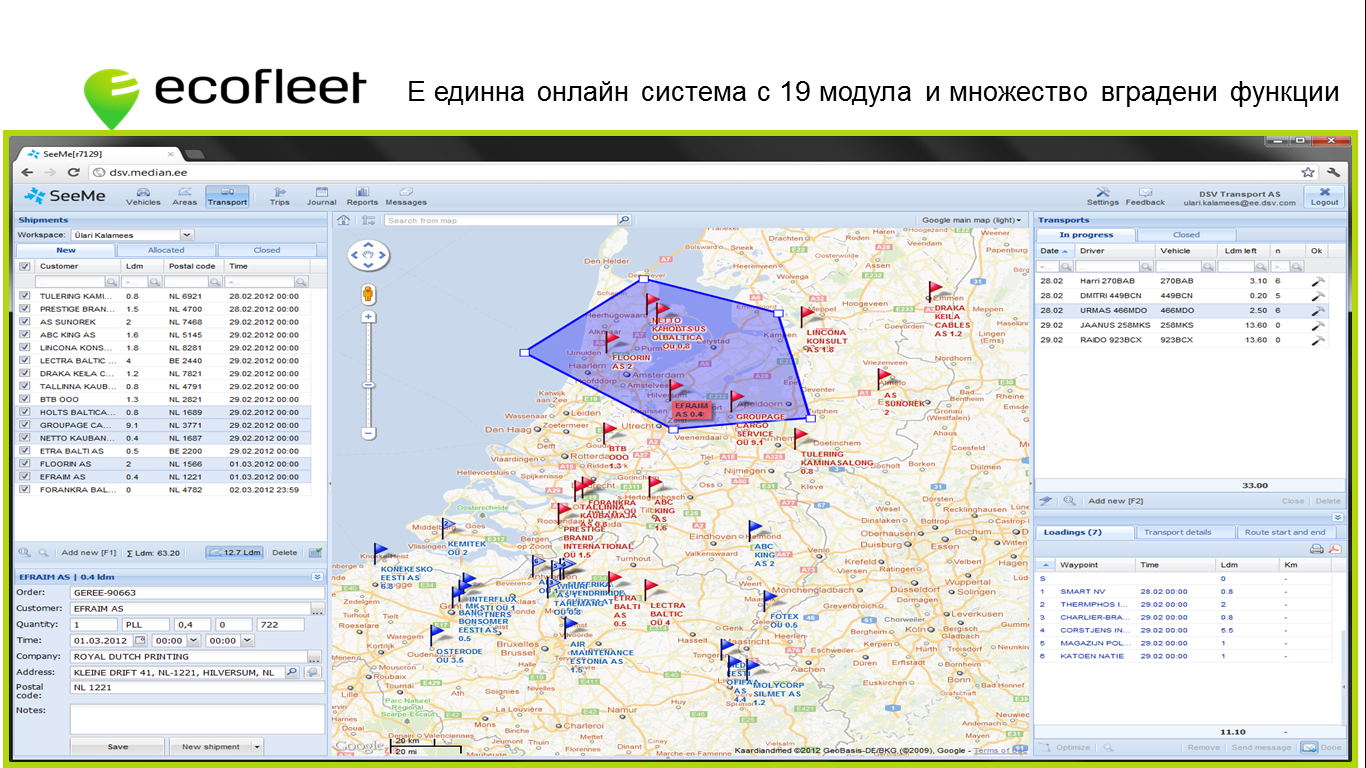Uncheck the FORANKRA BAL... shipment checkbox
1366x768 pixels.
coord(25,490)
